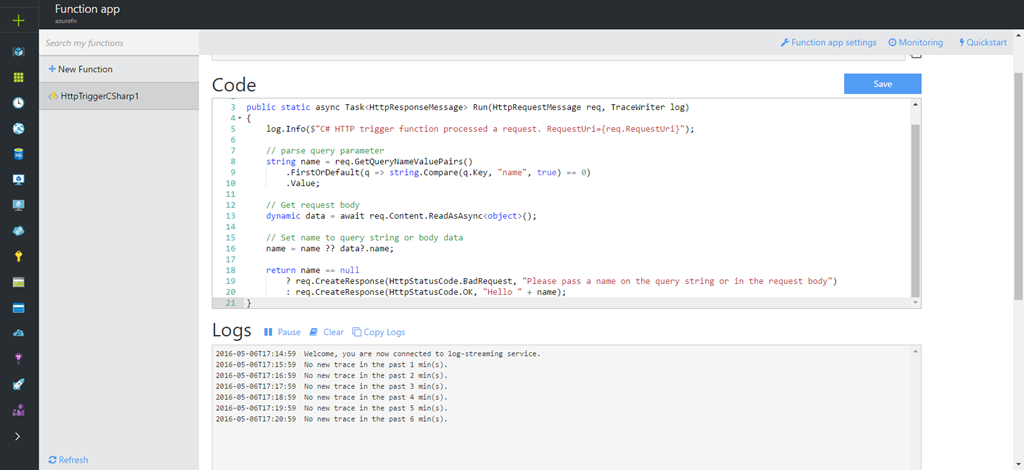Viewport: 1024px width, 470px height.
Task: Open Function app settings
Action: pos(829,42)
